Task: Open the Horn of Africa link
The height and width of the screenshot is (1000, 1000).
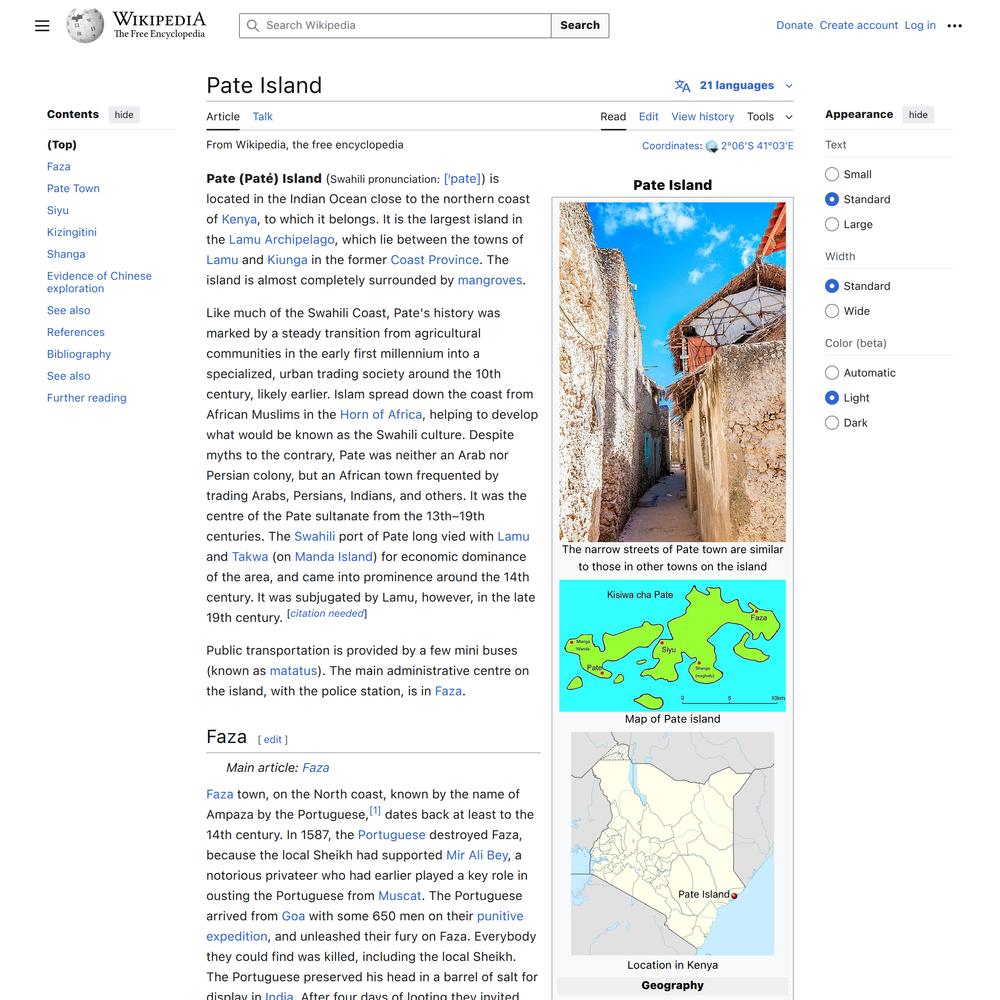Action: (381, 415)
